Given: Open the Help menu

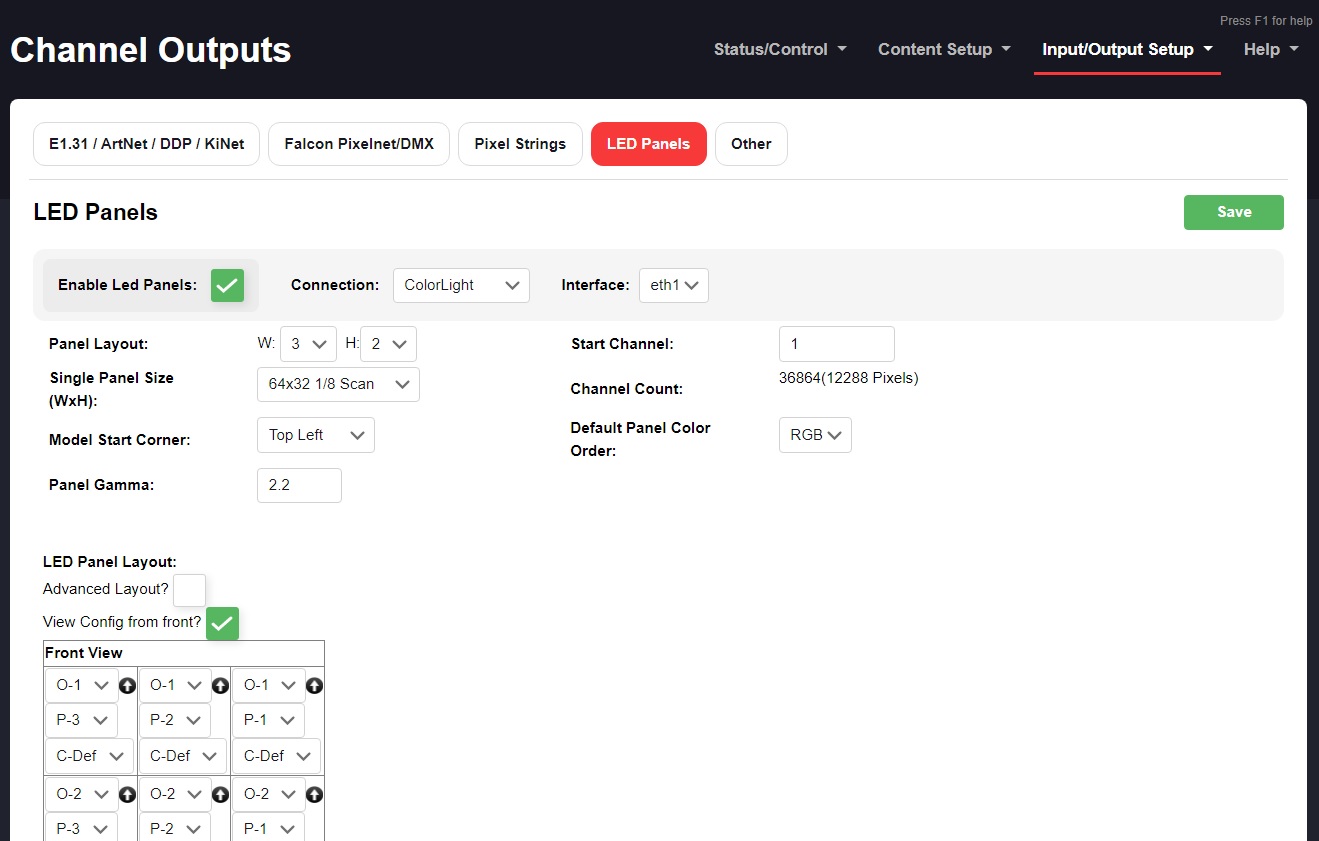Looking at the screenshot, I should click(x=1271, y=49).
